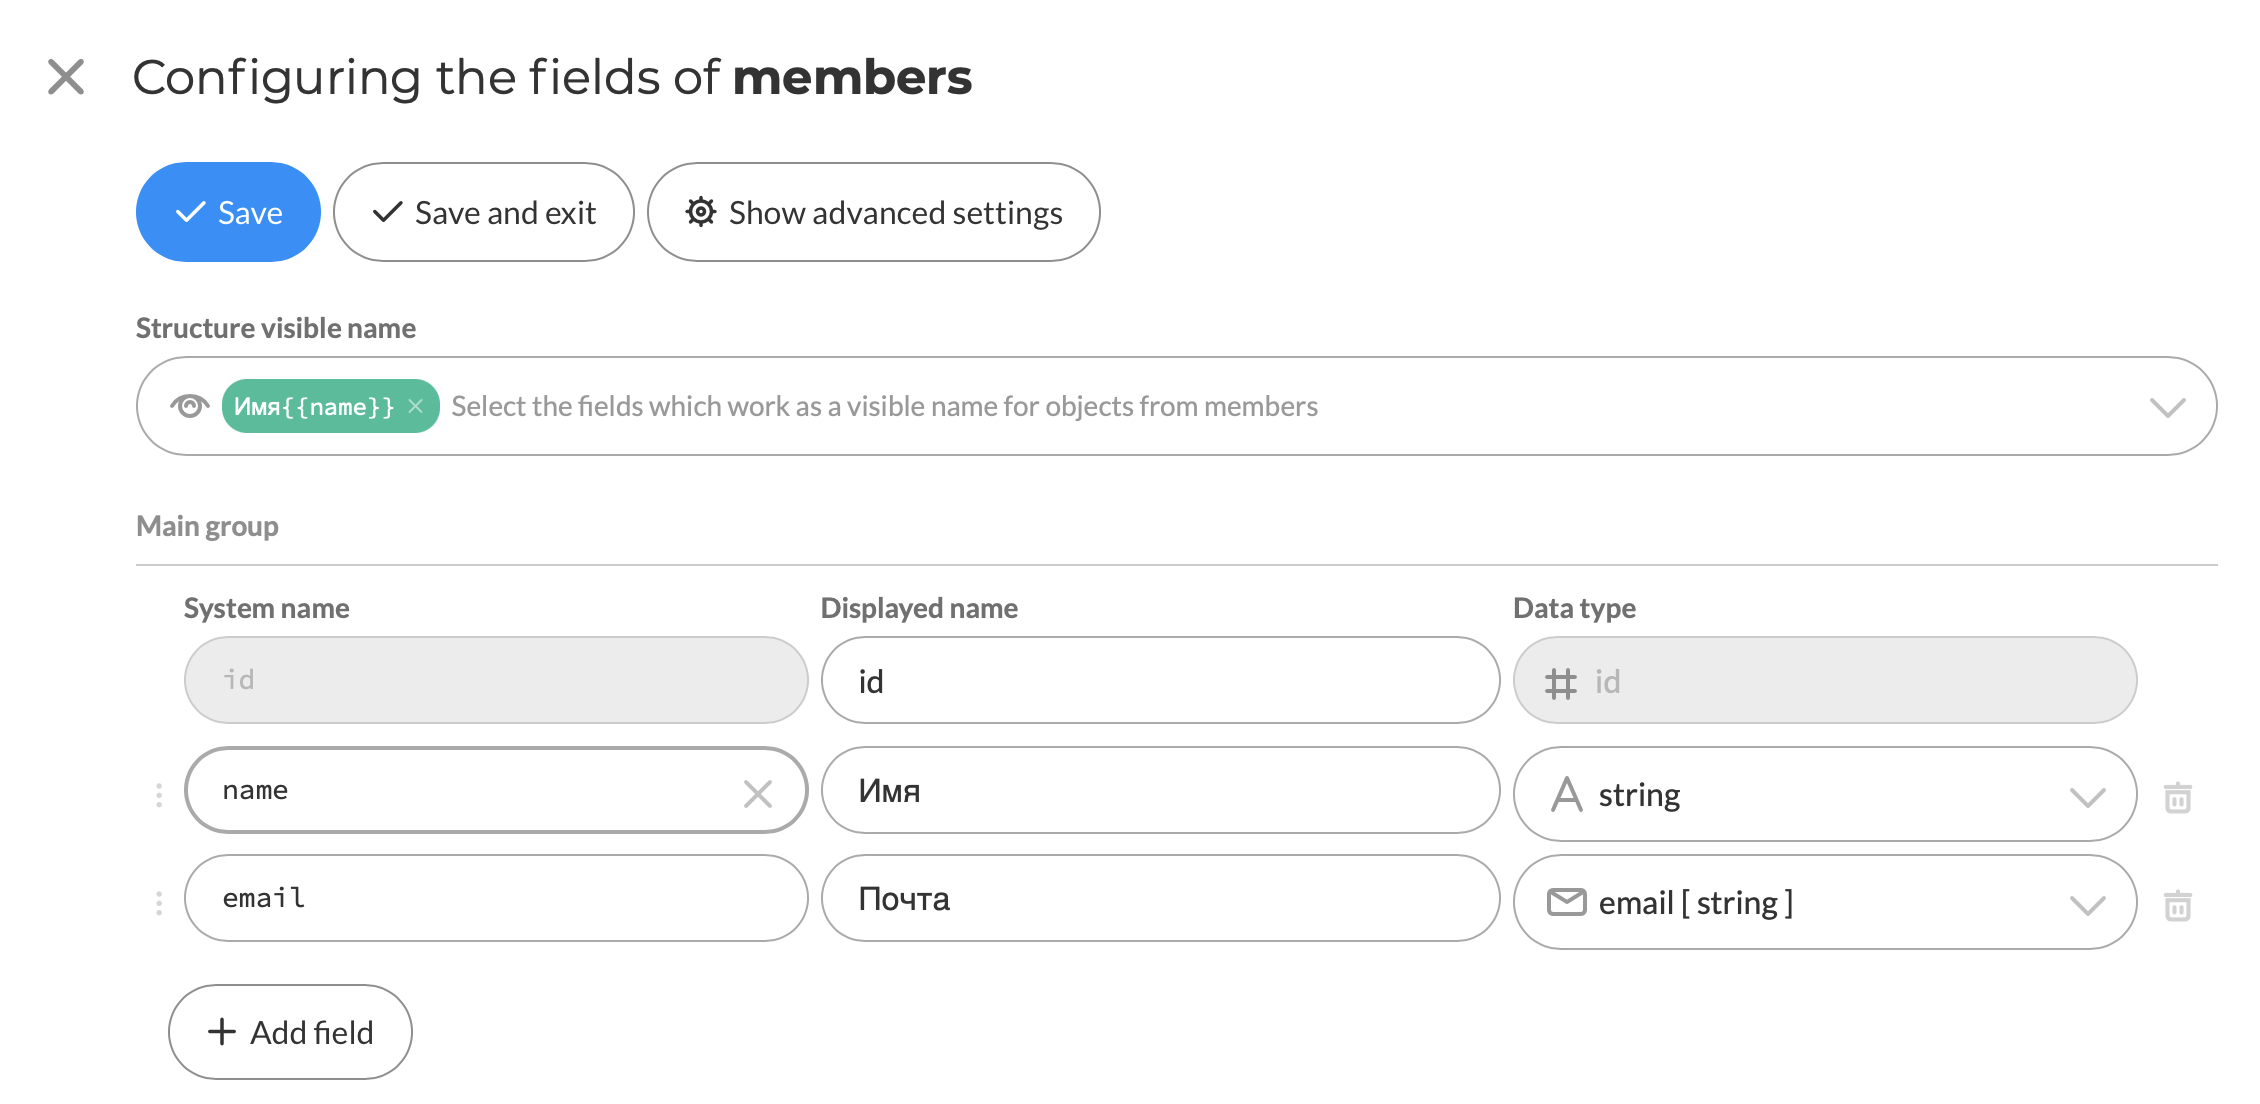Screen dimensions: 2260x1104
Task: Click the envelope icon in email data type
Action: click(1566, 902)
